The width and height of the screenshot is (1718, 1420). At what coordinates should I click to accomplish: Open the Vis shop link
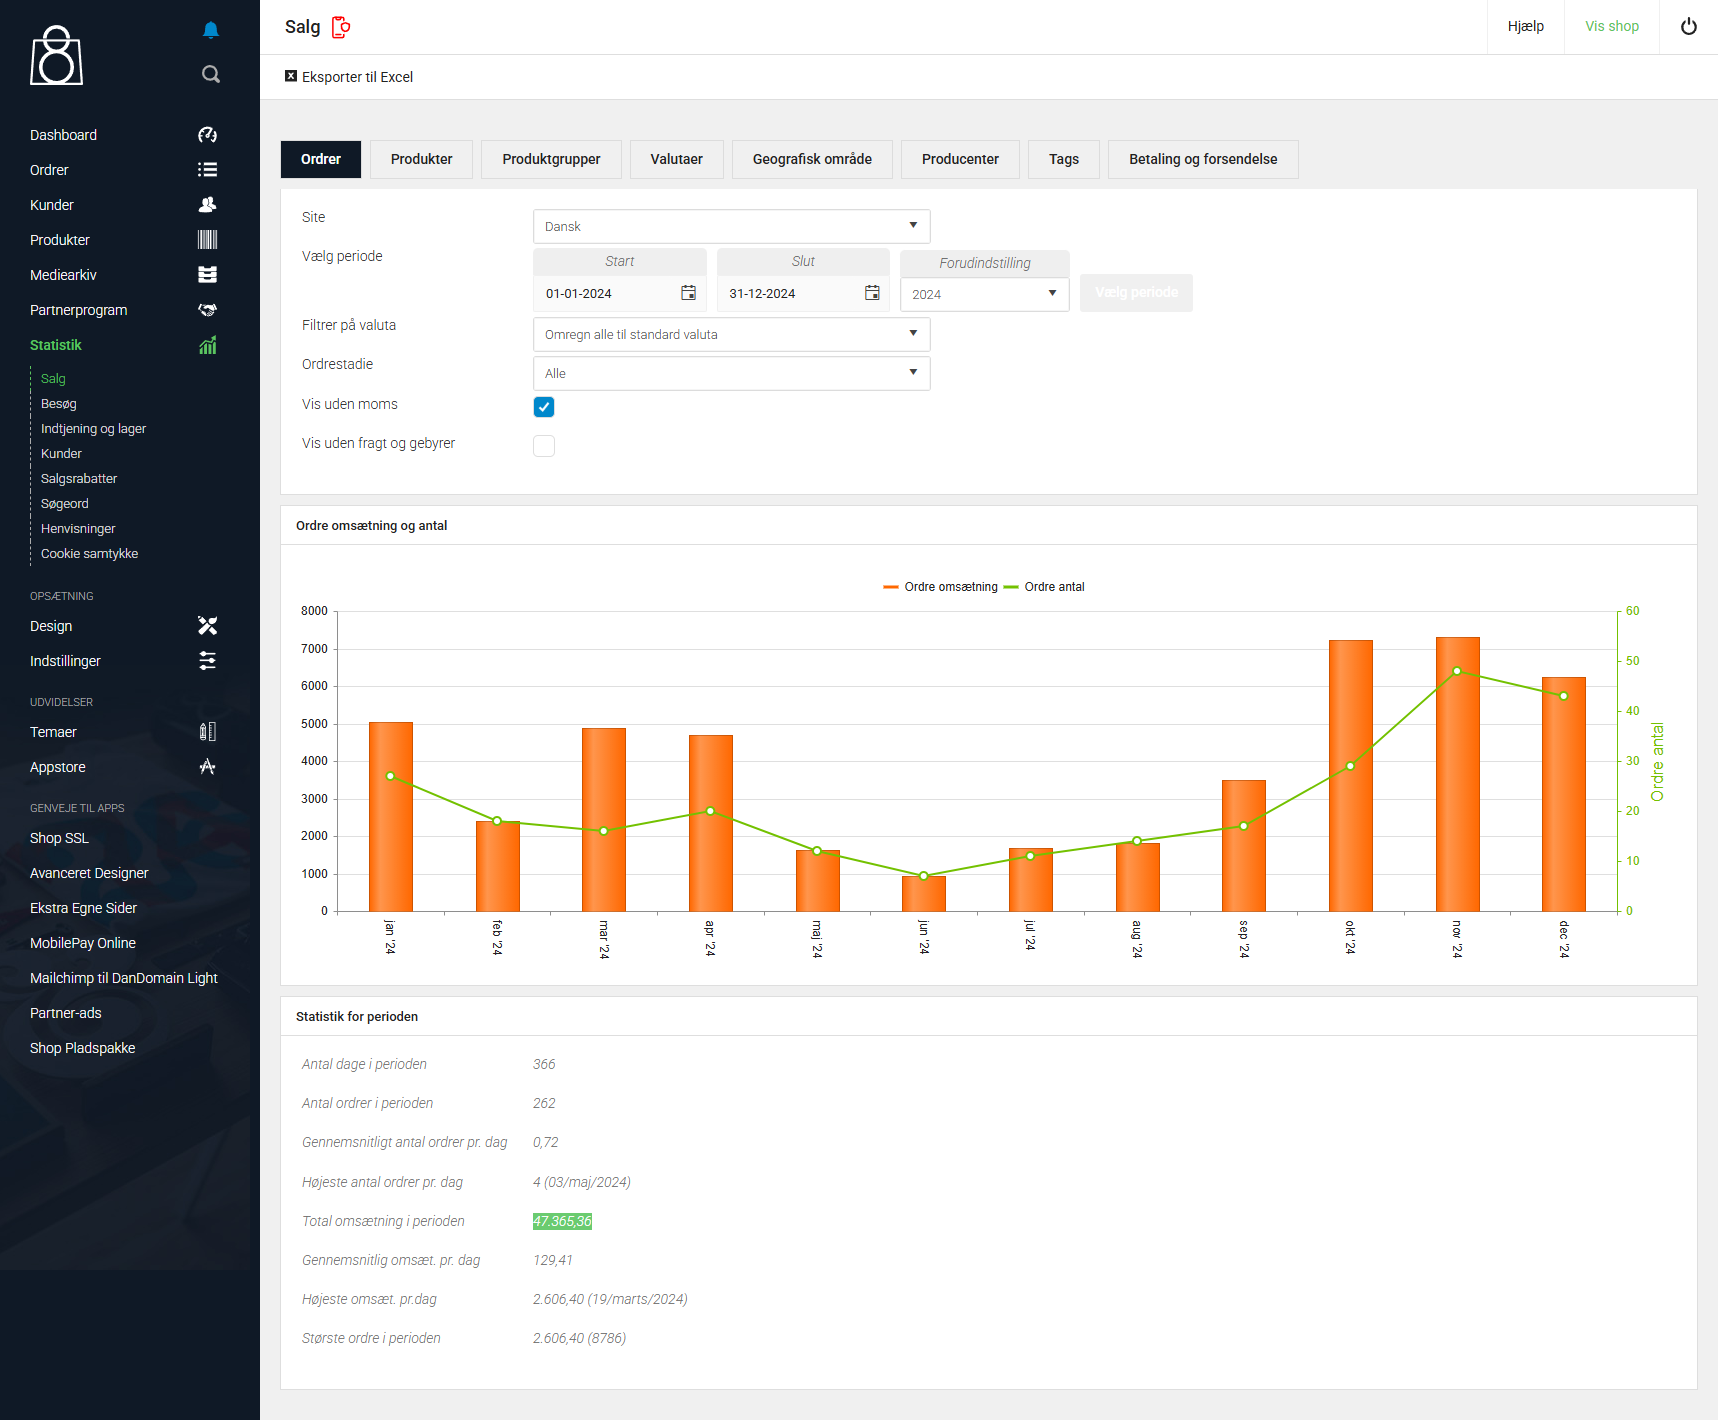[x=1611, y=27]
